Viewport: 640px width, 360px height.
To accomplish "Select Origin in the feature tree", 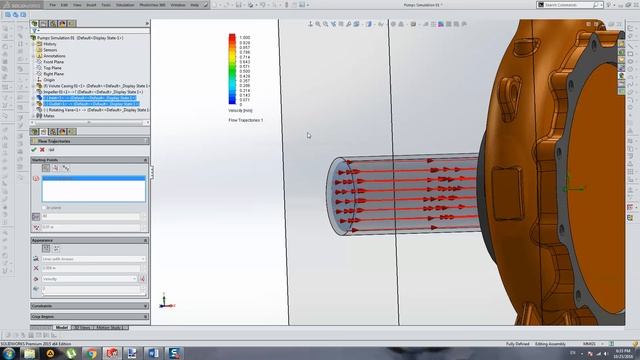I will click(x=49, y=80).
